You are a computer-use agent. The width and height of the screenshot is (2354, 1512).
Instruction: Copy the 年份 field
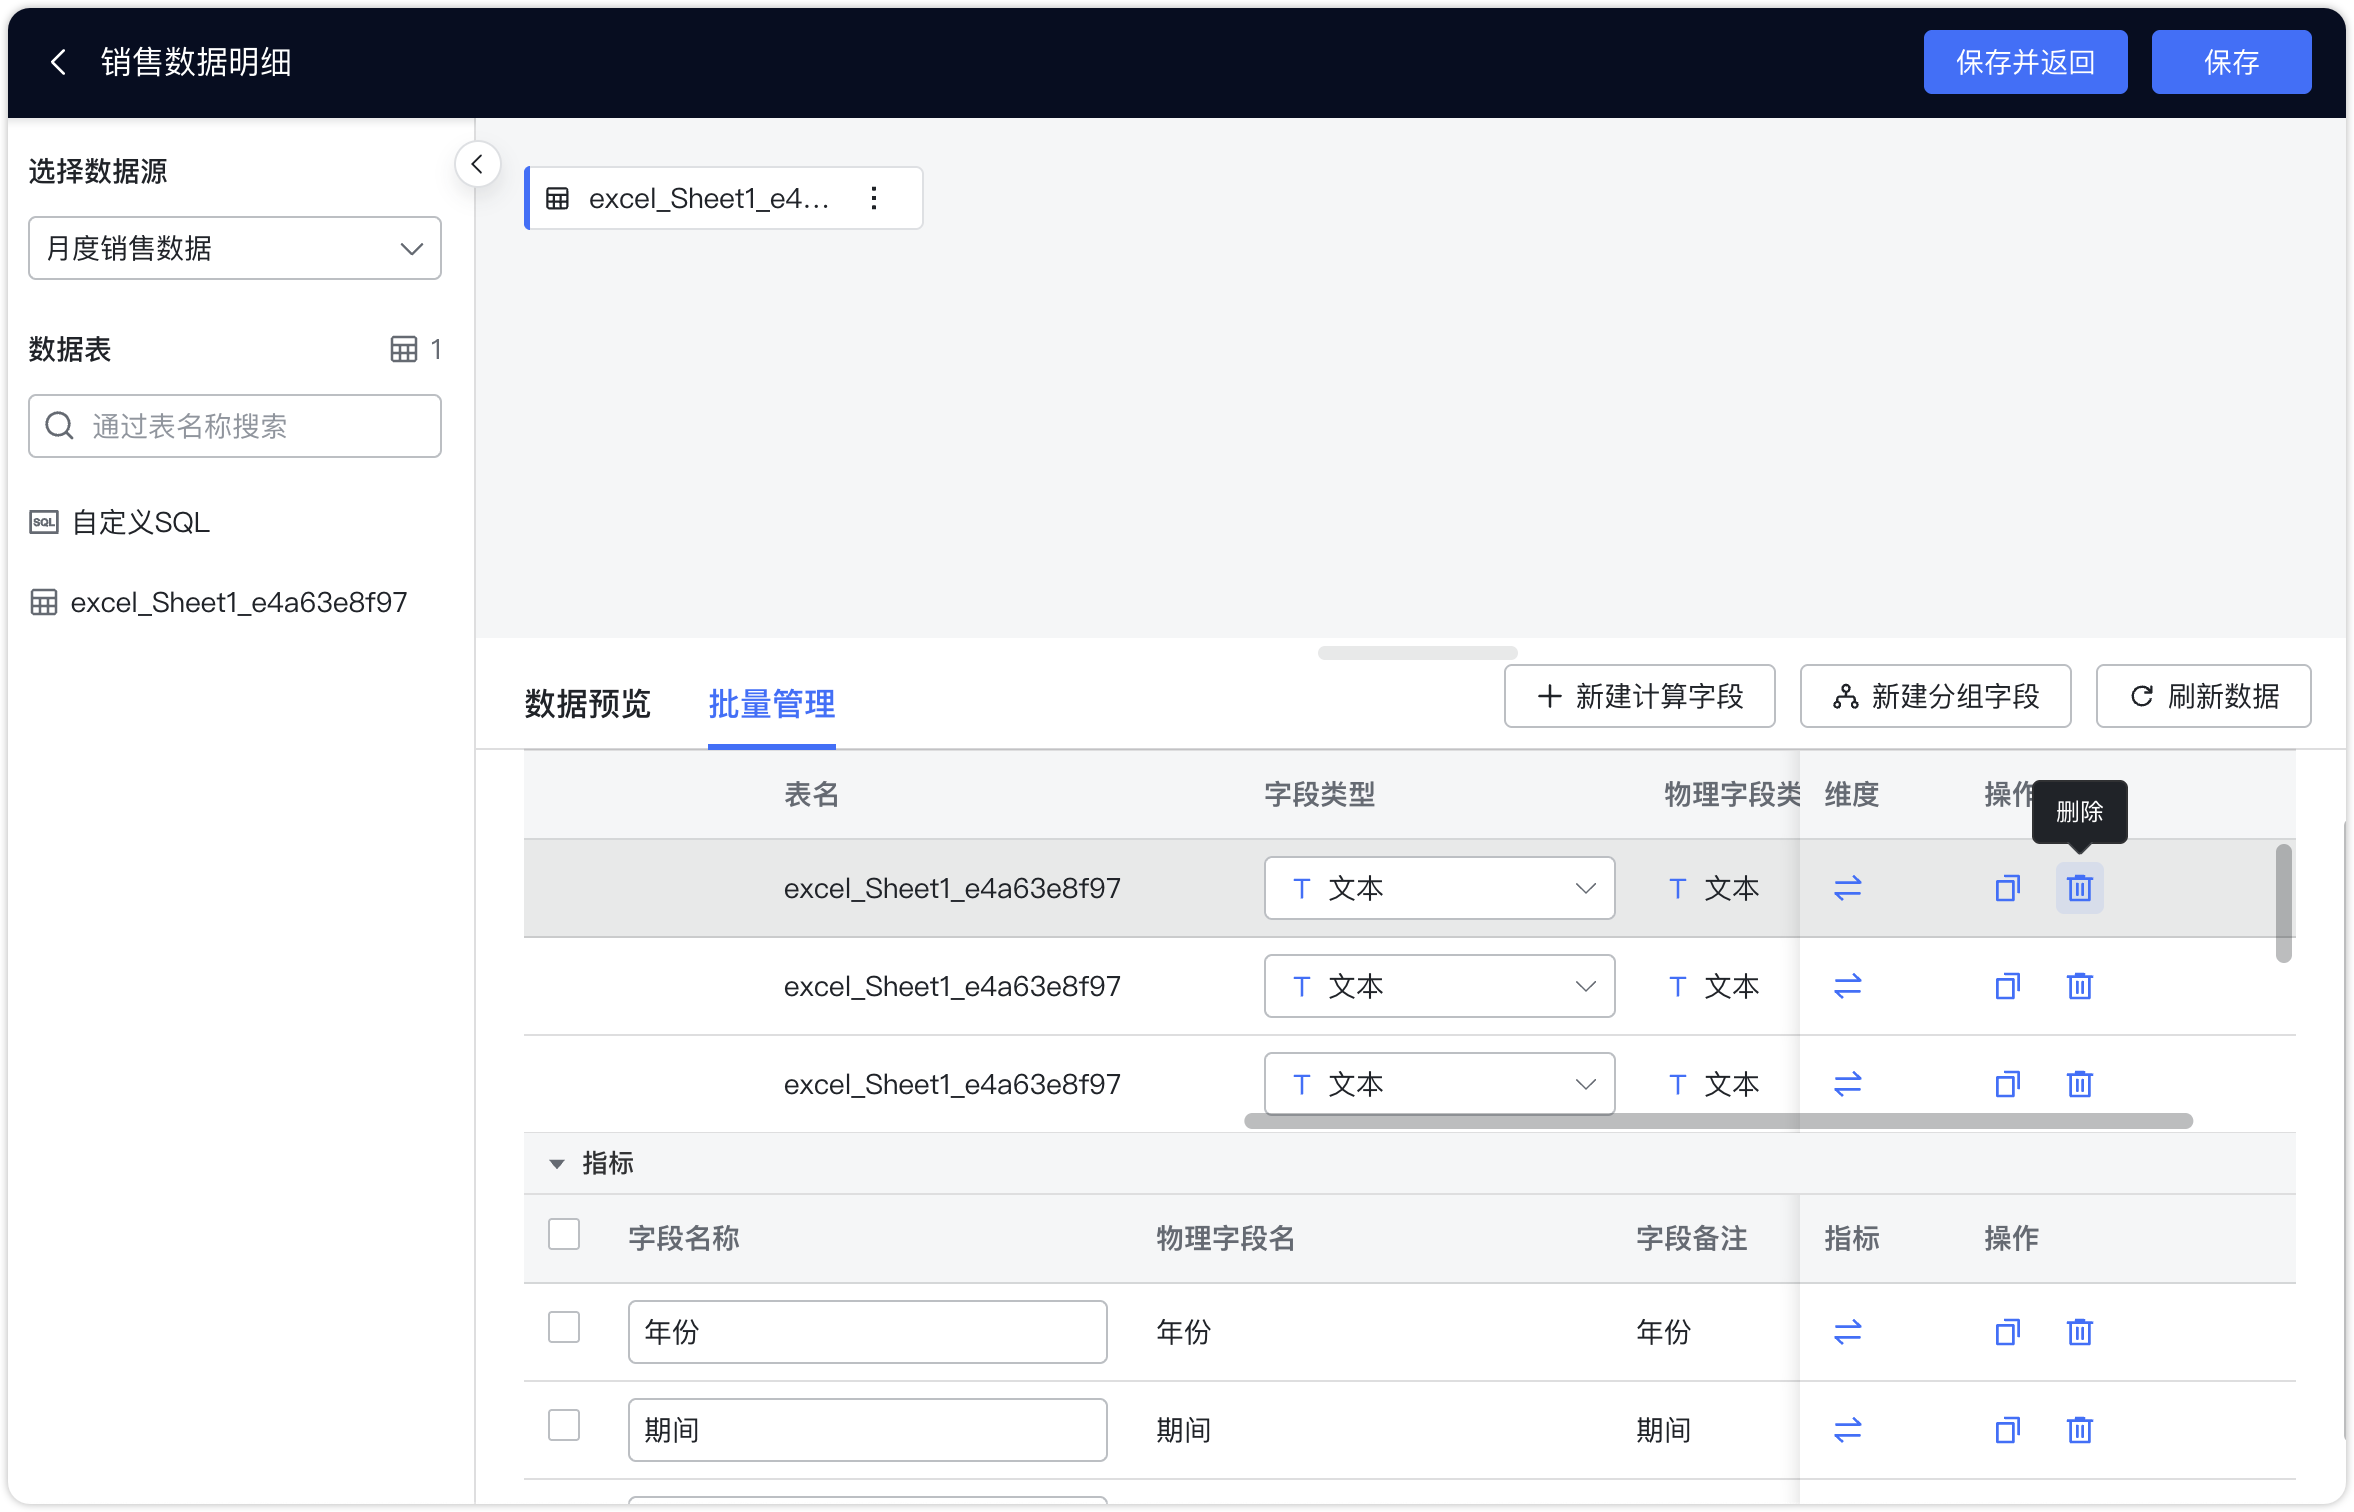[2007, 1332]
